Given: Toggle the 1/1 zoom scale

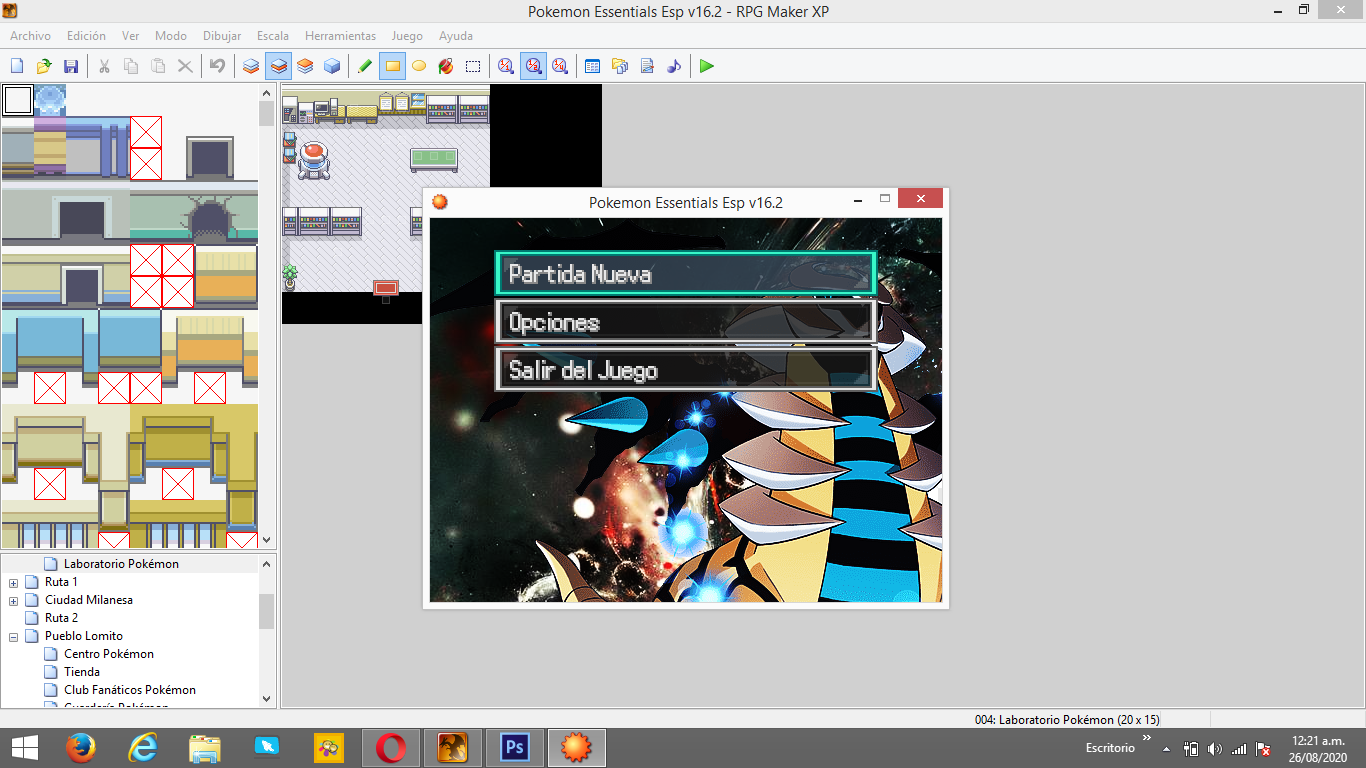Looking at the screenshot, I should click(x=506, y=66).
